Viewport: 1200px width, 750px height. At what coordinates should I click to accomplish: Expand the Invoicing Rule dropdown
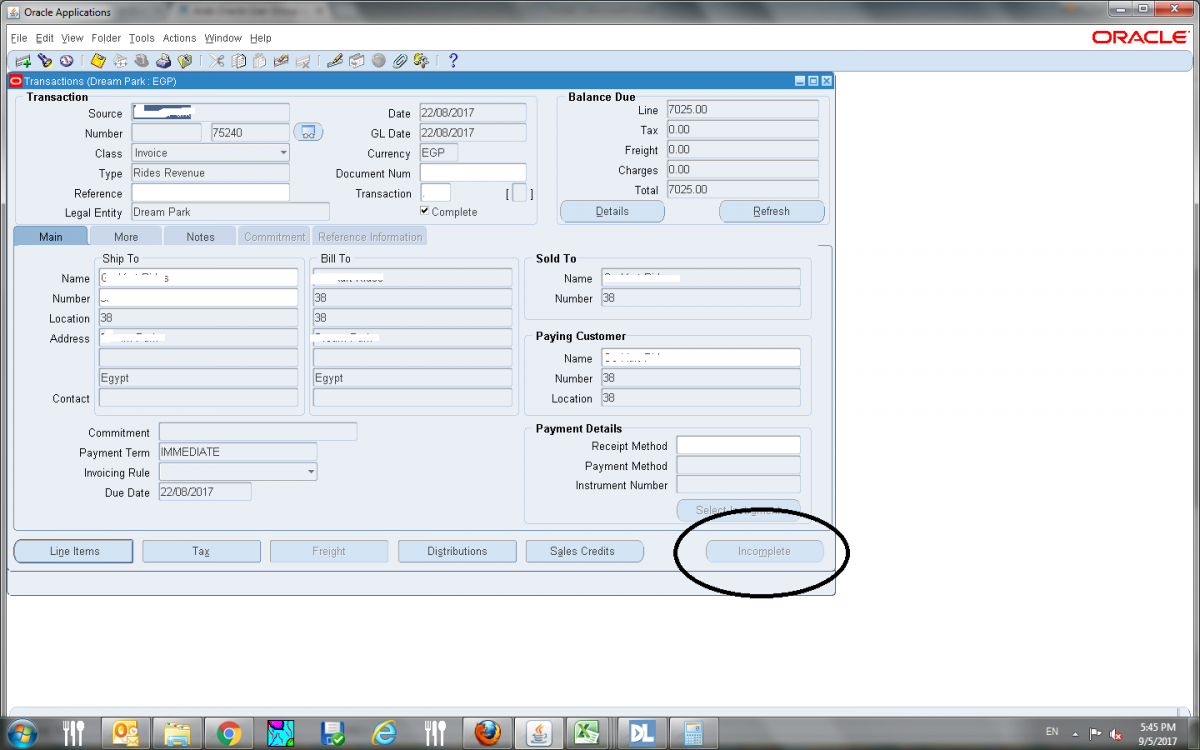tap(311, 472)
